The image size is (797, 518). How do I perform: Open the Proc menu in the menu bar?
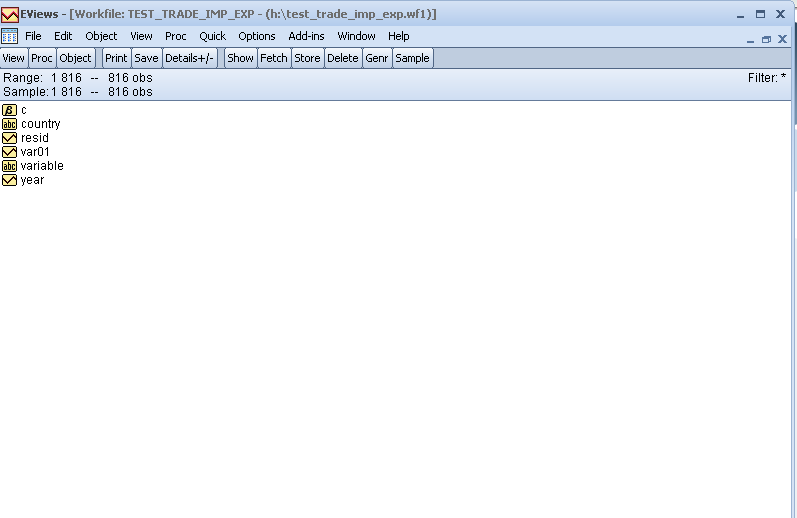pyautogui.click(x=175, y=36)
